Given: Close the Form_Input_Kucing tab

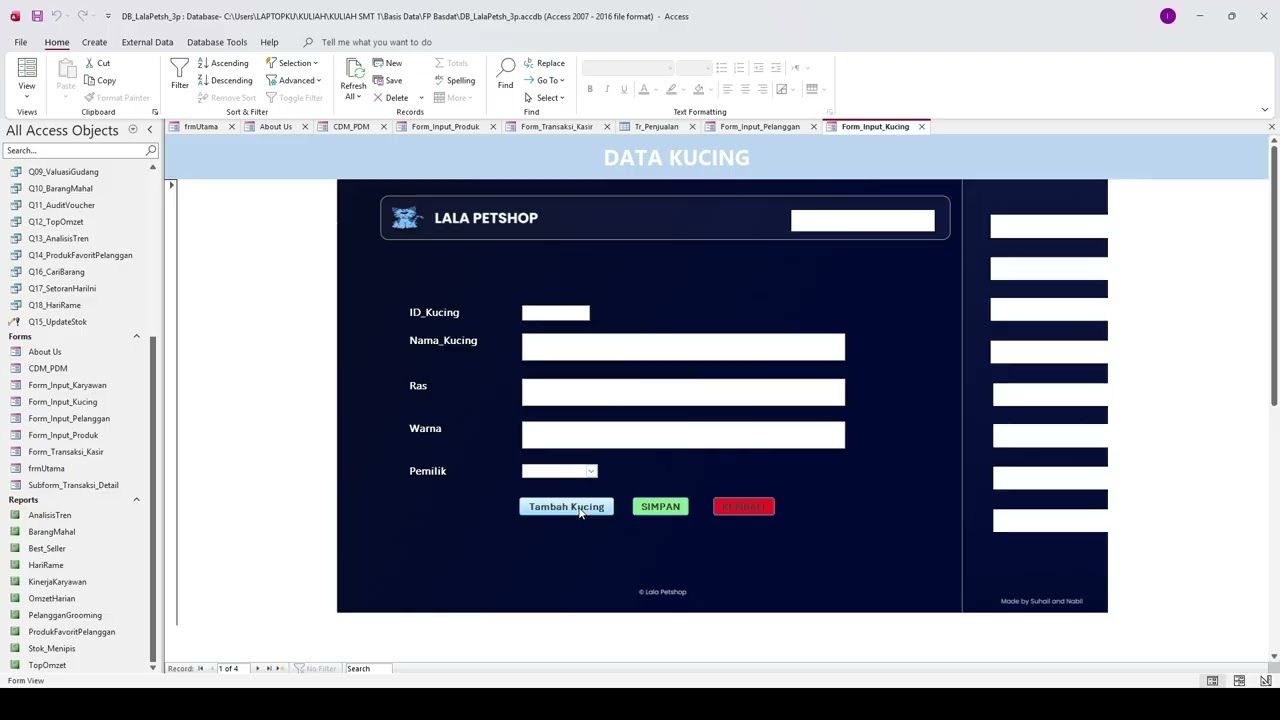Looking at the screenshot, I should point(921,127).
